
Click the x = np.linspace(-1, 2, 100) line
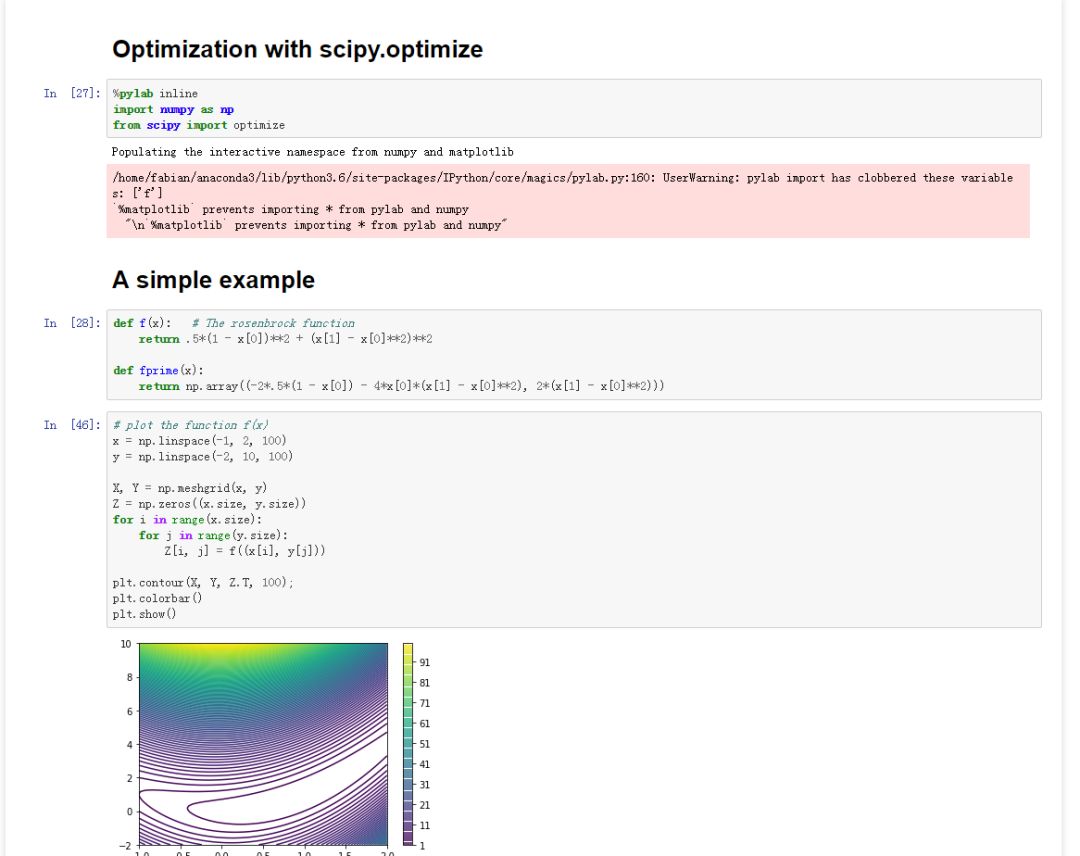tap(200, 441)
